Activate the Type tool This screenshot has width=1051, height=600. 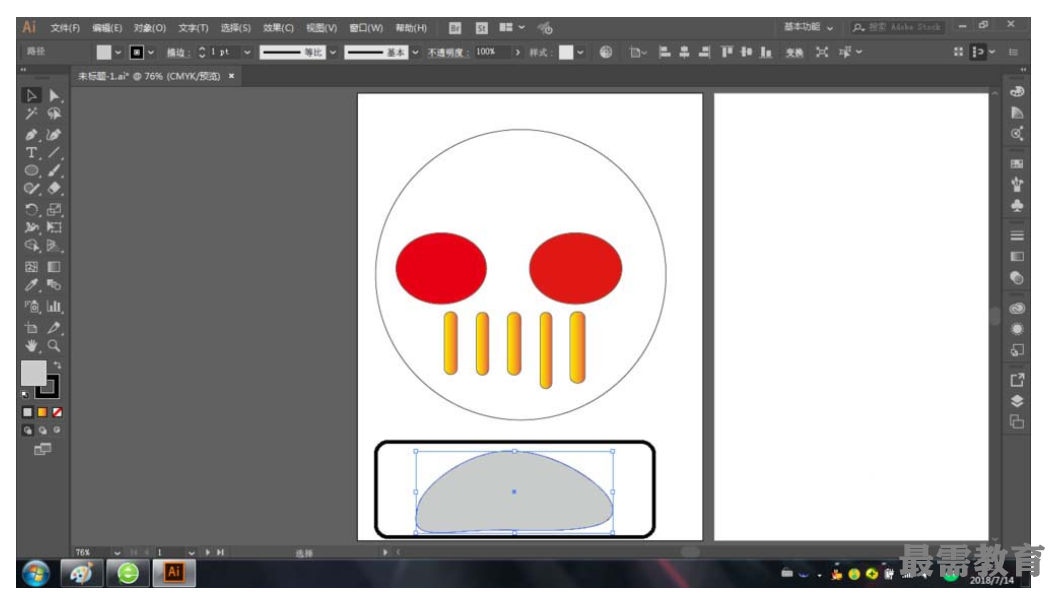coord(31,153)
